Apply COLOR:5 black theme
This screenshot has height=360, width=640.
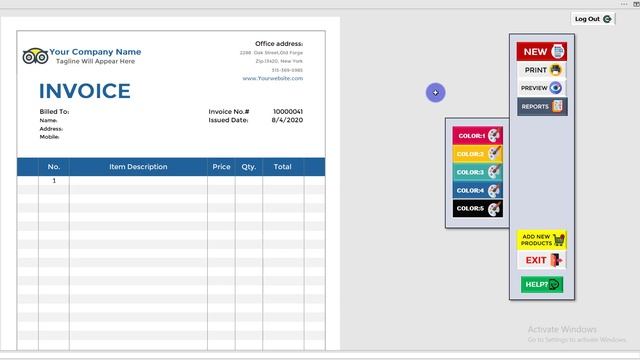coord(478,208)
